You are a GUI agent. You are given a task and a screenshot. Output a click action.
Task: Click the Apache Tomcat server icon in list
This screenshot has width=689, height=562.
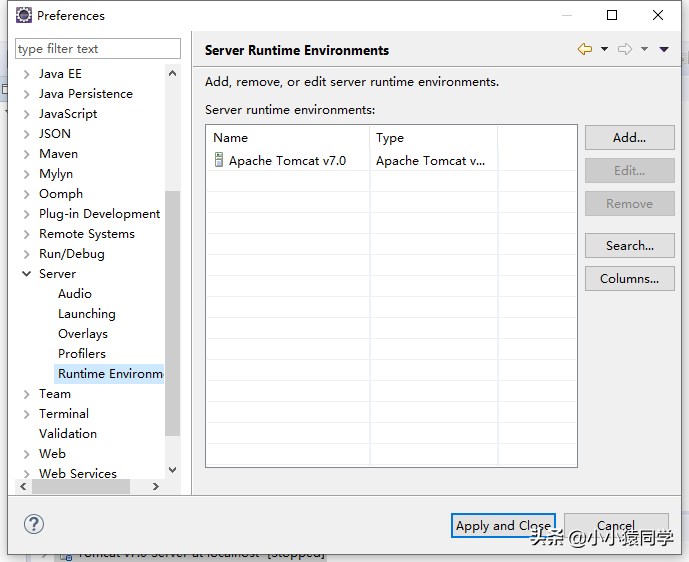click(x=219, y=160)
